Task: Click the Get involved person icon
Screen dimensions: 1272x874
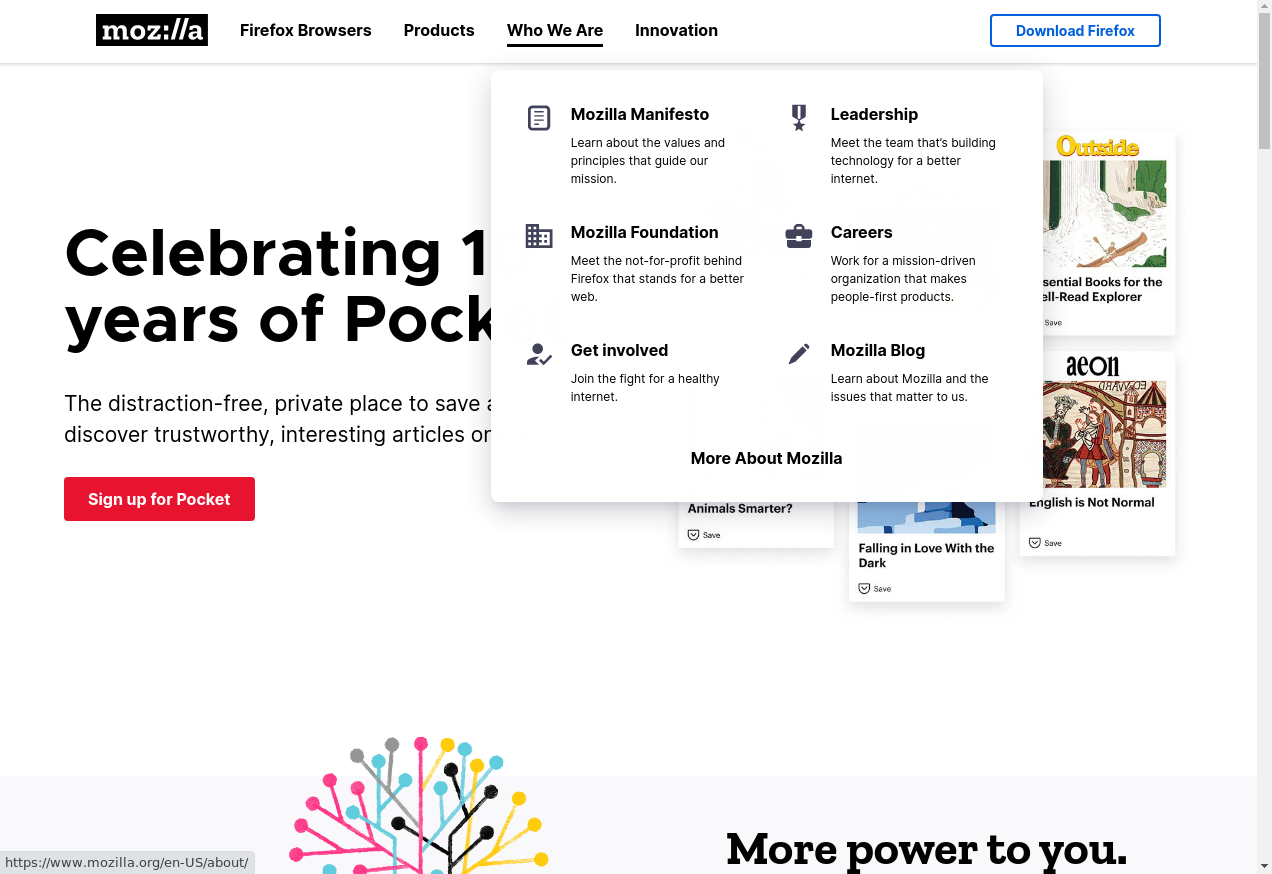Action: tap(539, 354)
